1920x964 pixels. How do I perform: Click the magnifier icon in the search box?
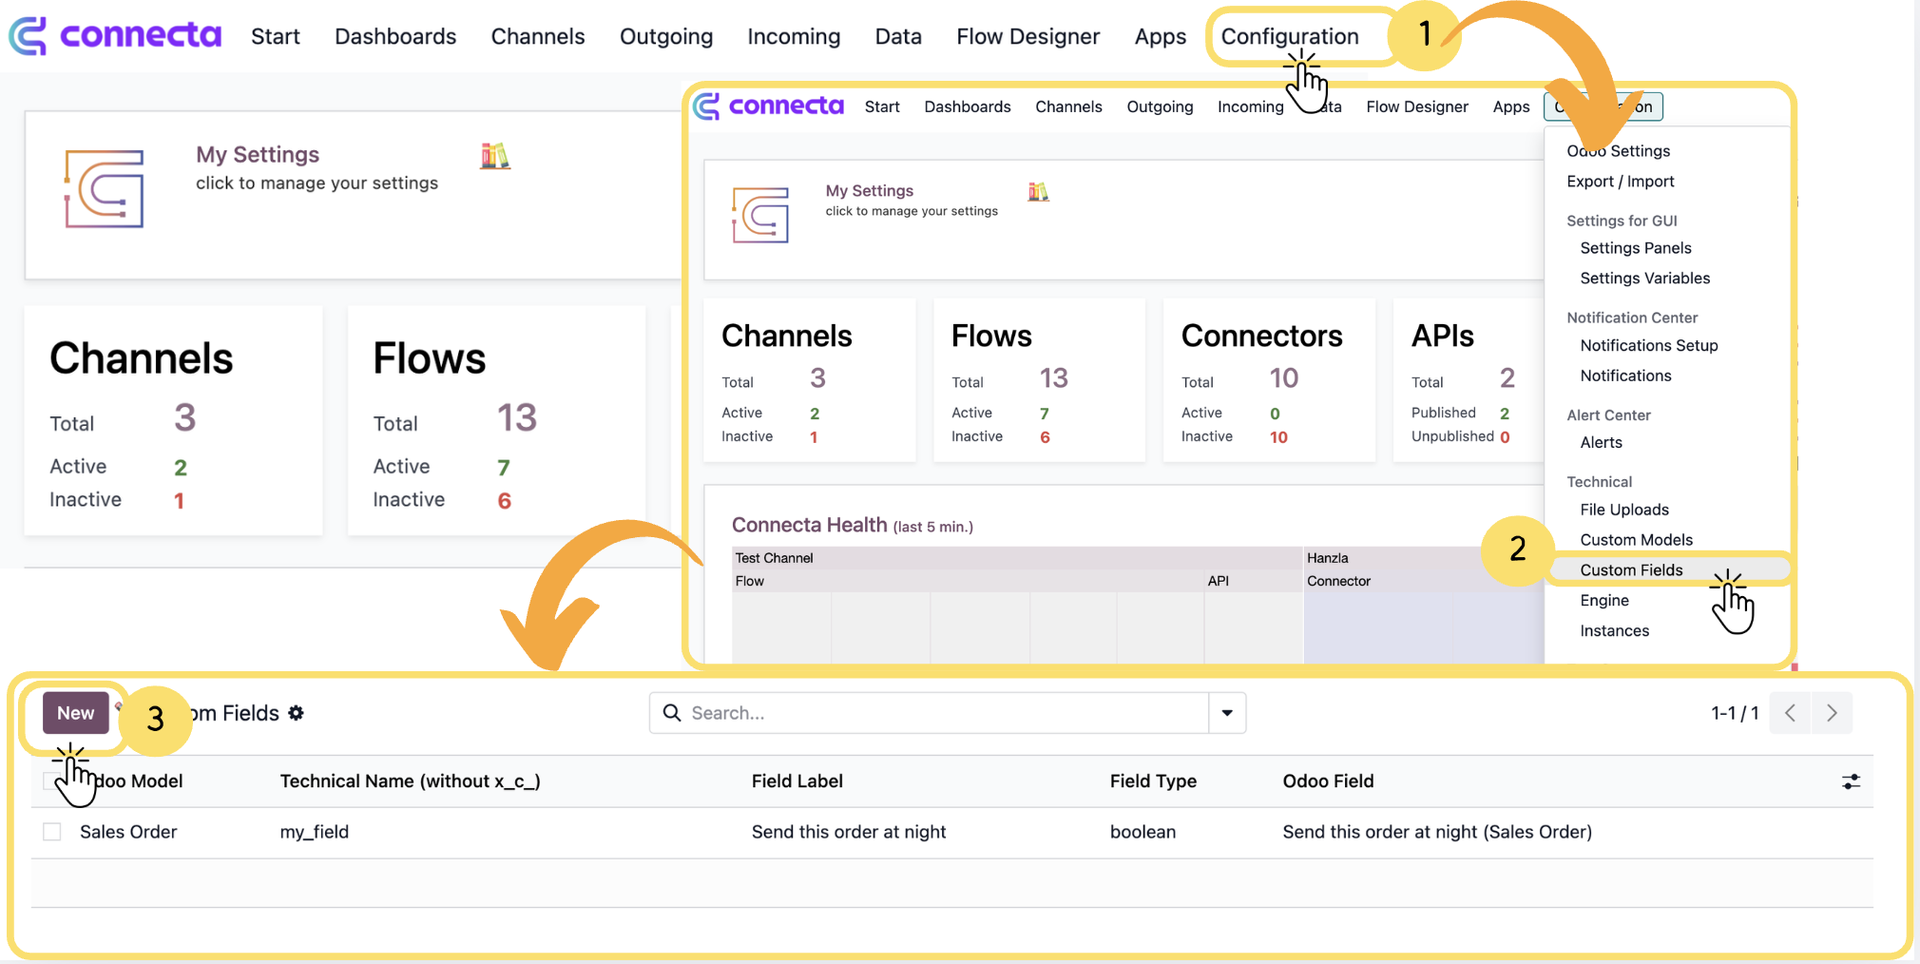[672, 712]
